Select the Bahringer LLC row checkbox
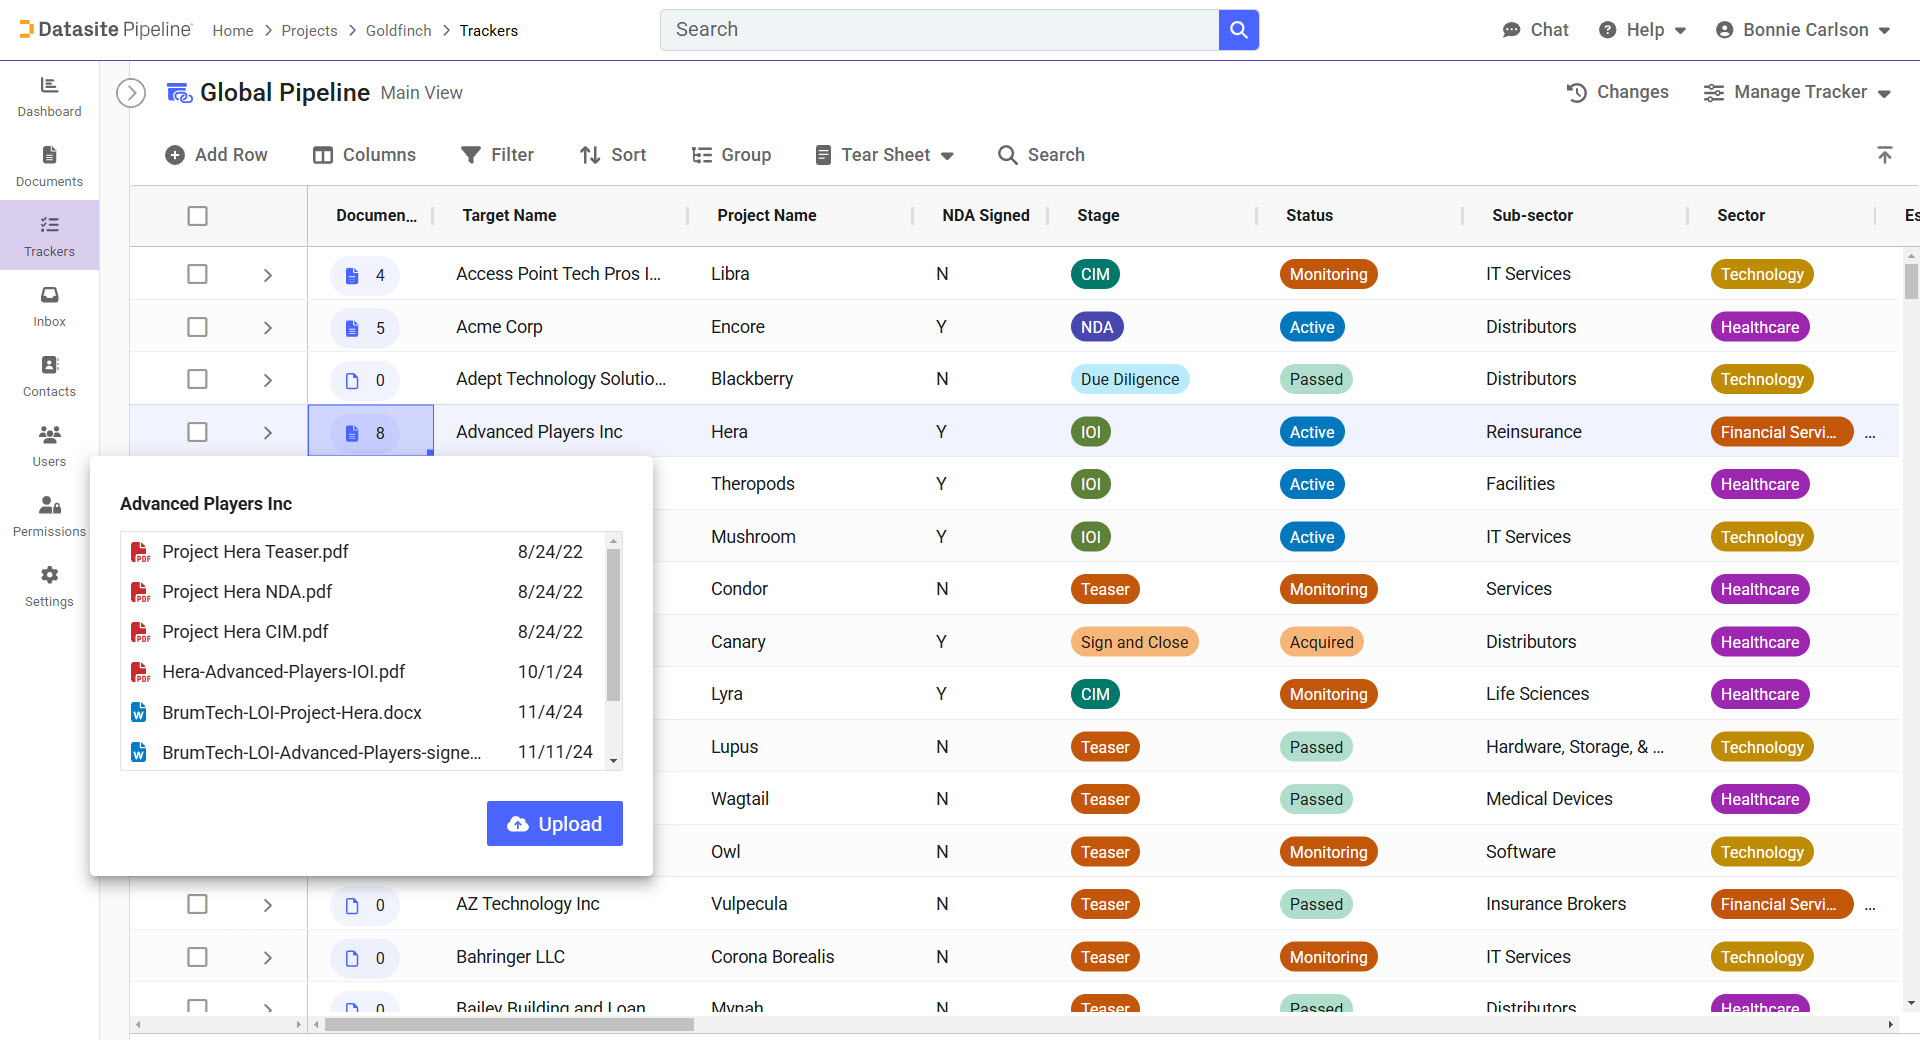The height and width of the screenshot is (1040, 1920). tap(198, 957)
